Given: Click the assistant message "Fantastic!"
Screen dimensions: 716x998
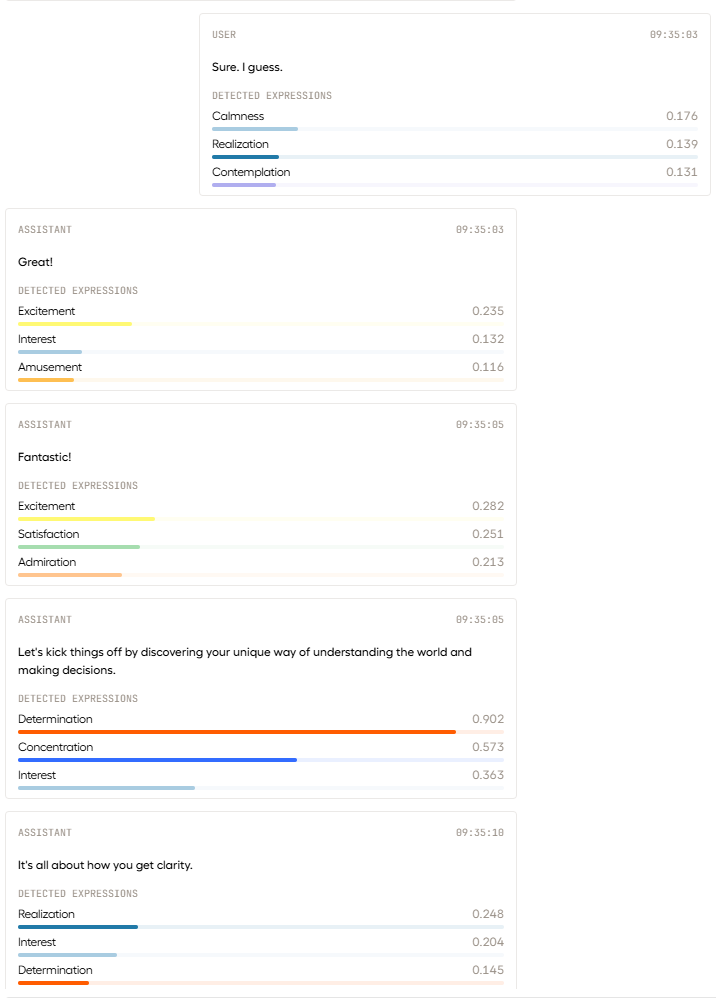Looking at the screenshot, I should 45,457.
